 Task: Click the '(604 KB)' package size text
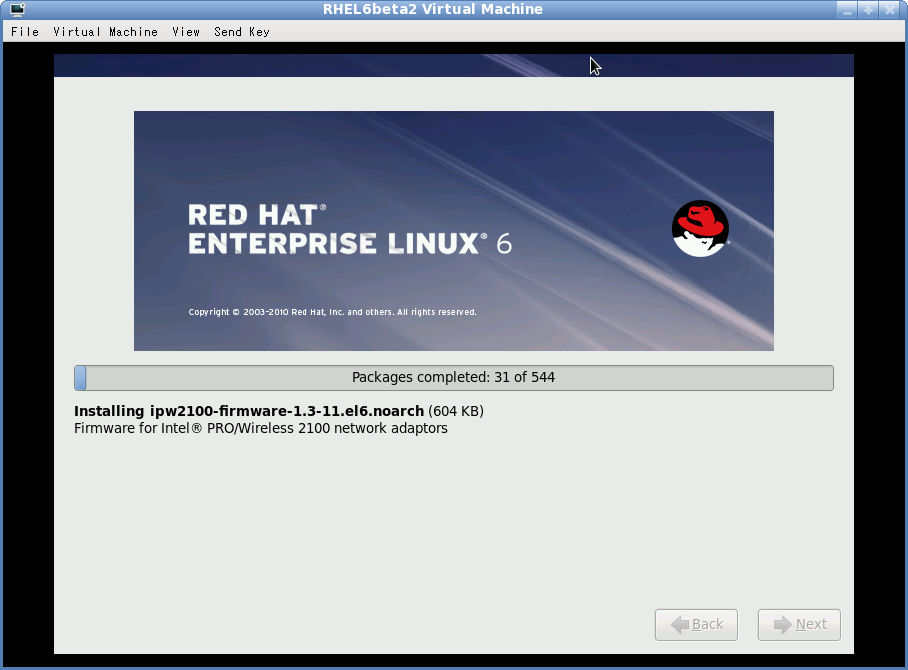456,411
